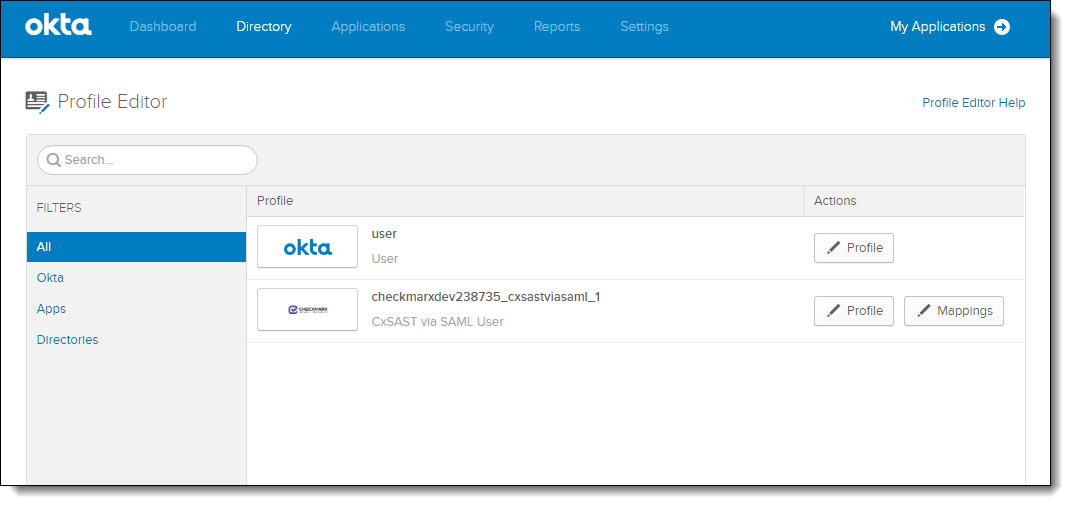
Task: Click the My Applications arrow icon
Action: coord(1002,27)
